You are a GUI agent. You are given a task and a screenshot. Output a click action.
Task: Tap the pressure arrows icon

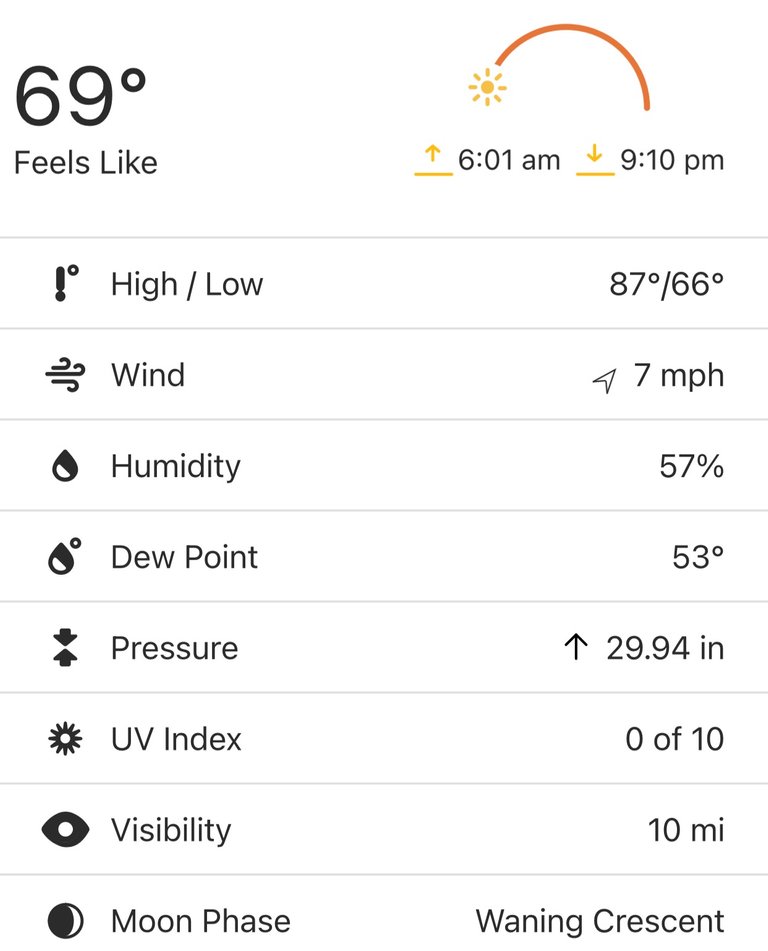pyautogui.click(x=66, y=648)
